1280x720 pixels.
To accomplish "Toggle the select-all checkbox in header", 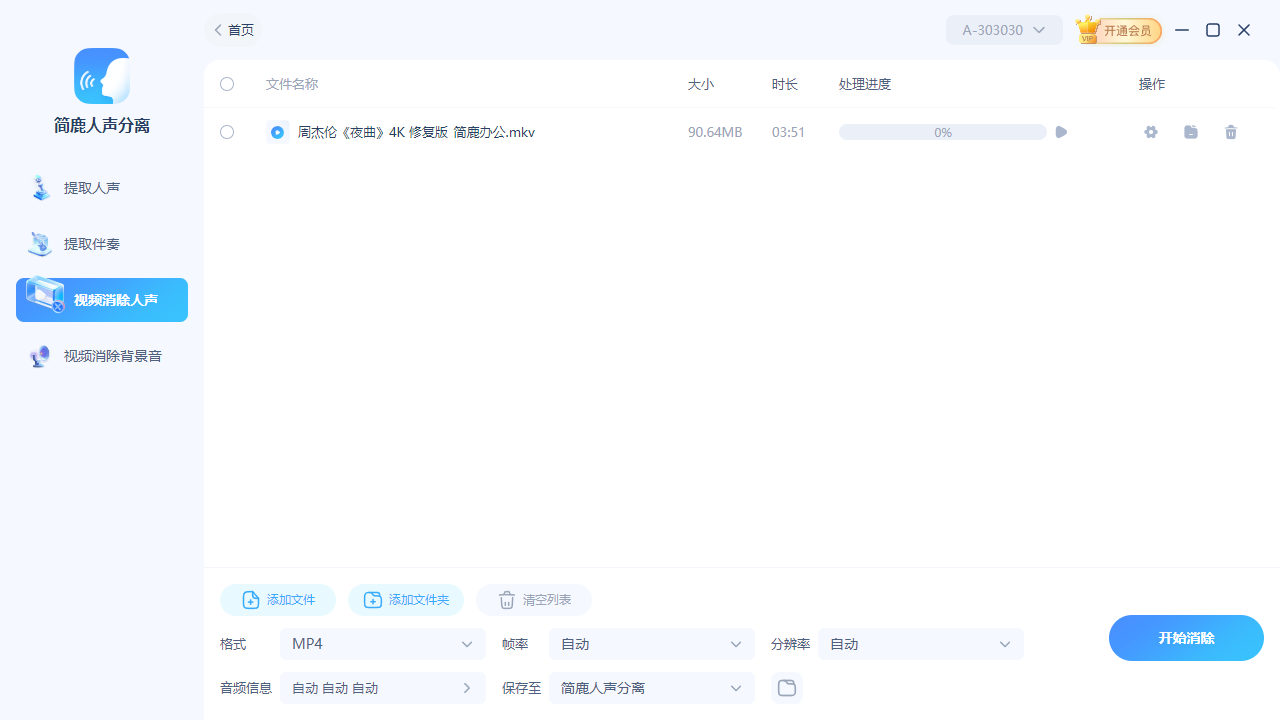I will [227, 84].
